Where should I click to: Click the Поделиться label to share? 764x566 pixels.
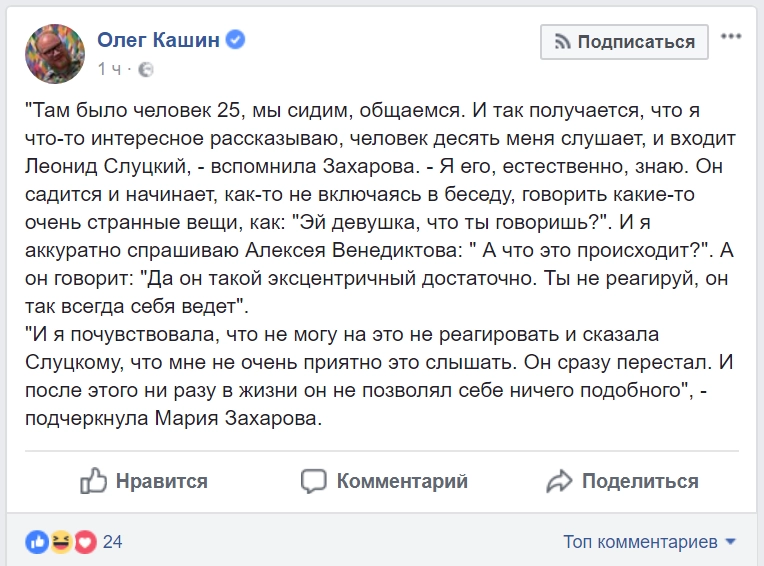coord(640,481)
